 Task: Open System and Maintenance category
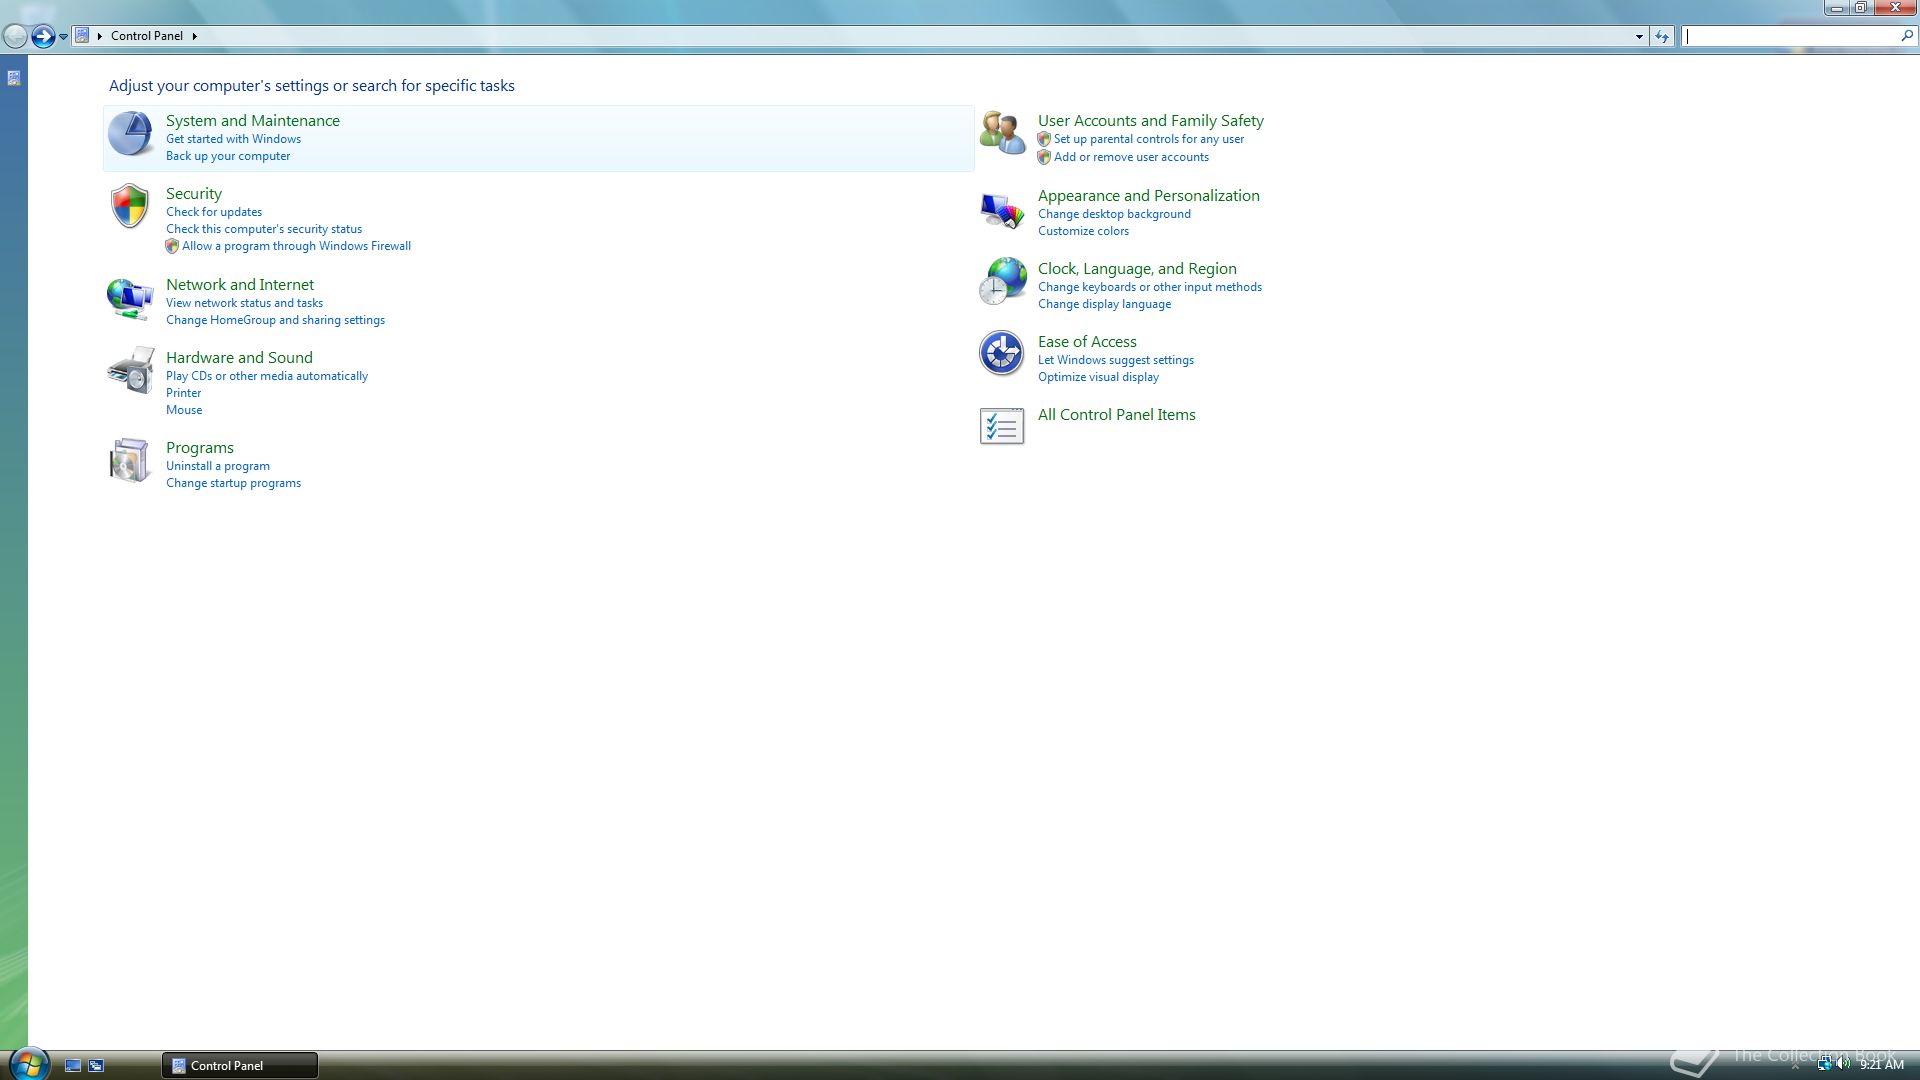pos(253,121)
